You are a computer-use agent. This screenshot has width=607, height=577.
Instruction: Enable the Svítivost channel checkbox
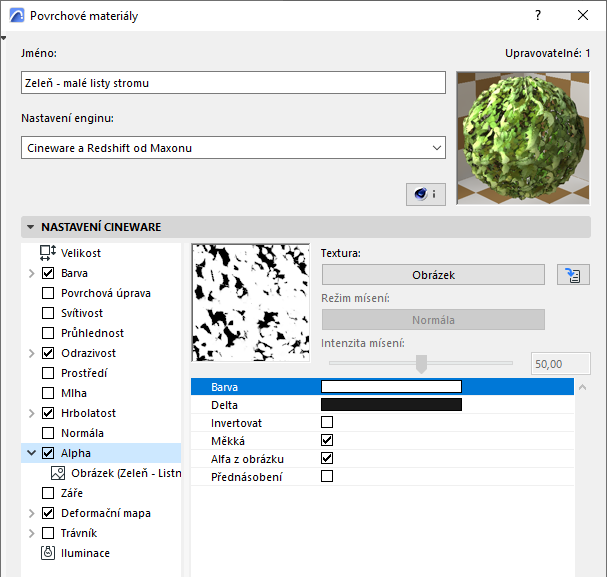click(48, 313)
